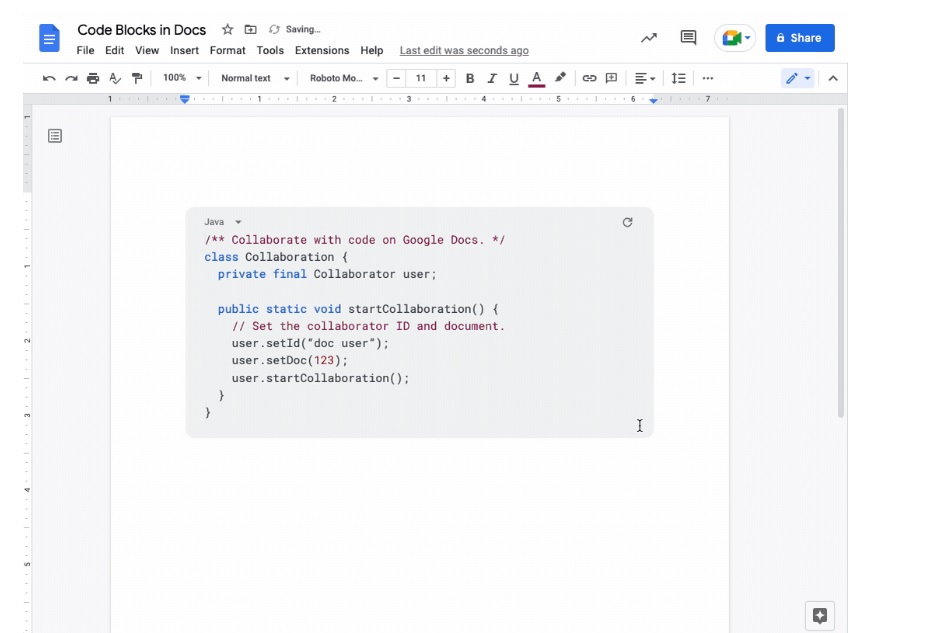This screenshot has width=935, height=633.
Task: Click the Google Docs home icon
Action: [49, 38]
